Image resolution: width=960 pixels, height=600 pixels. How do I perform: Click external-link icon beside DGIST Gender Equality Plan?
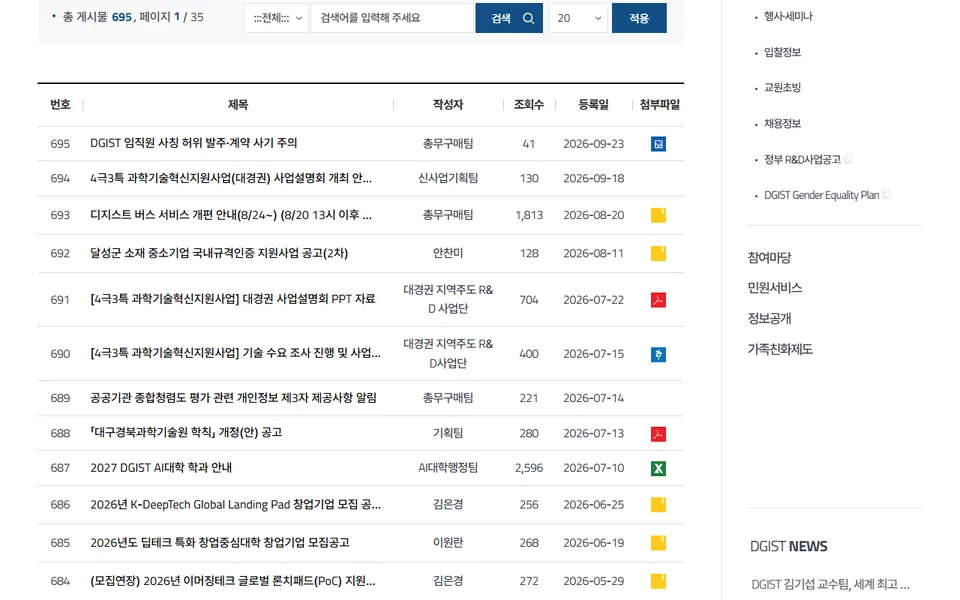[886, 195]
